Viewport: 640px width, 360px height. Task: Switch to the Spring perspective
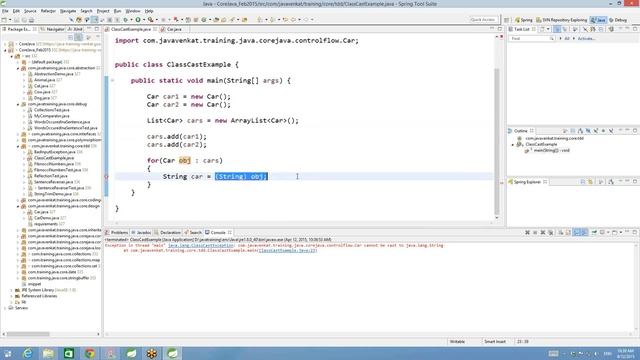click(524, 20)
